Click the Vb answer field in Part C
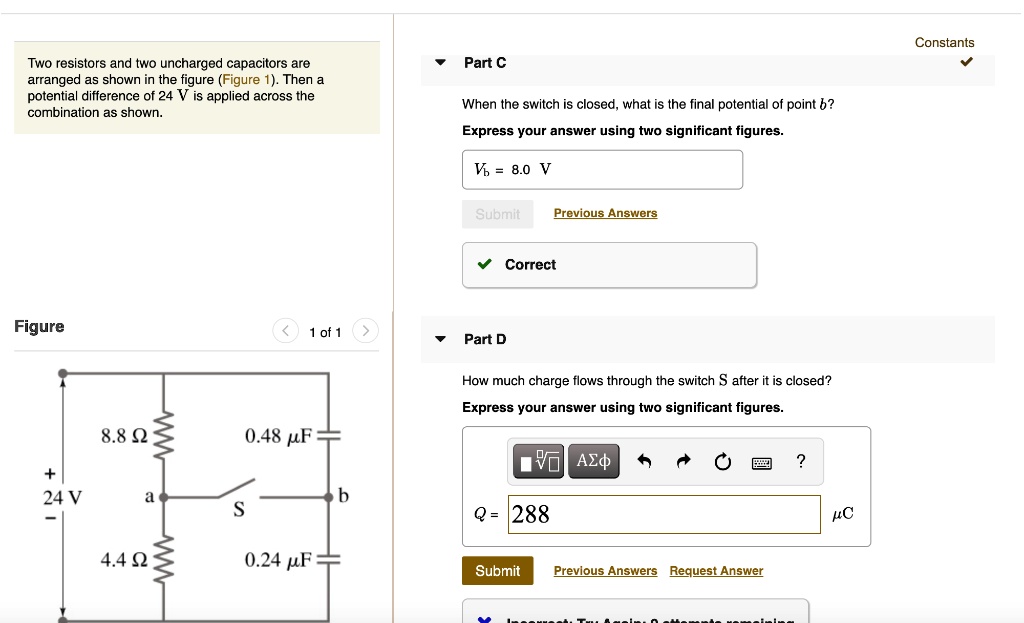The width and height of the screenshot is (1024, 623). pos(602,170)
